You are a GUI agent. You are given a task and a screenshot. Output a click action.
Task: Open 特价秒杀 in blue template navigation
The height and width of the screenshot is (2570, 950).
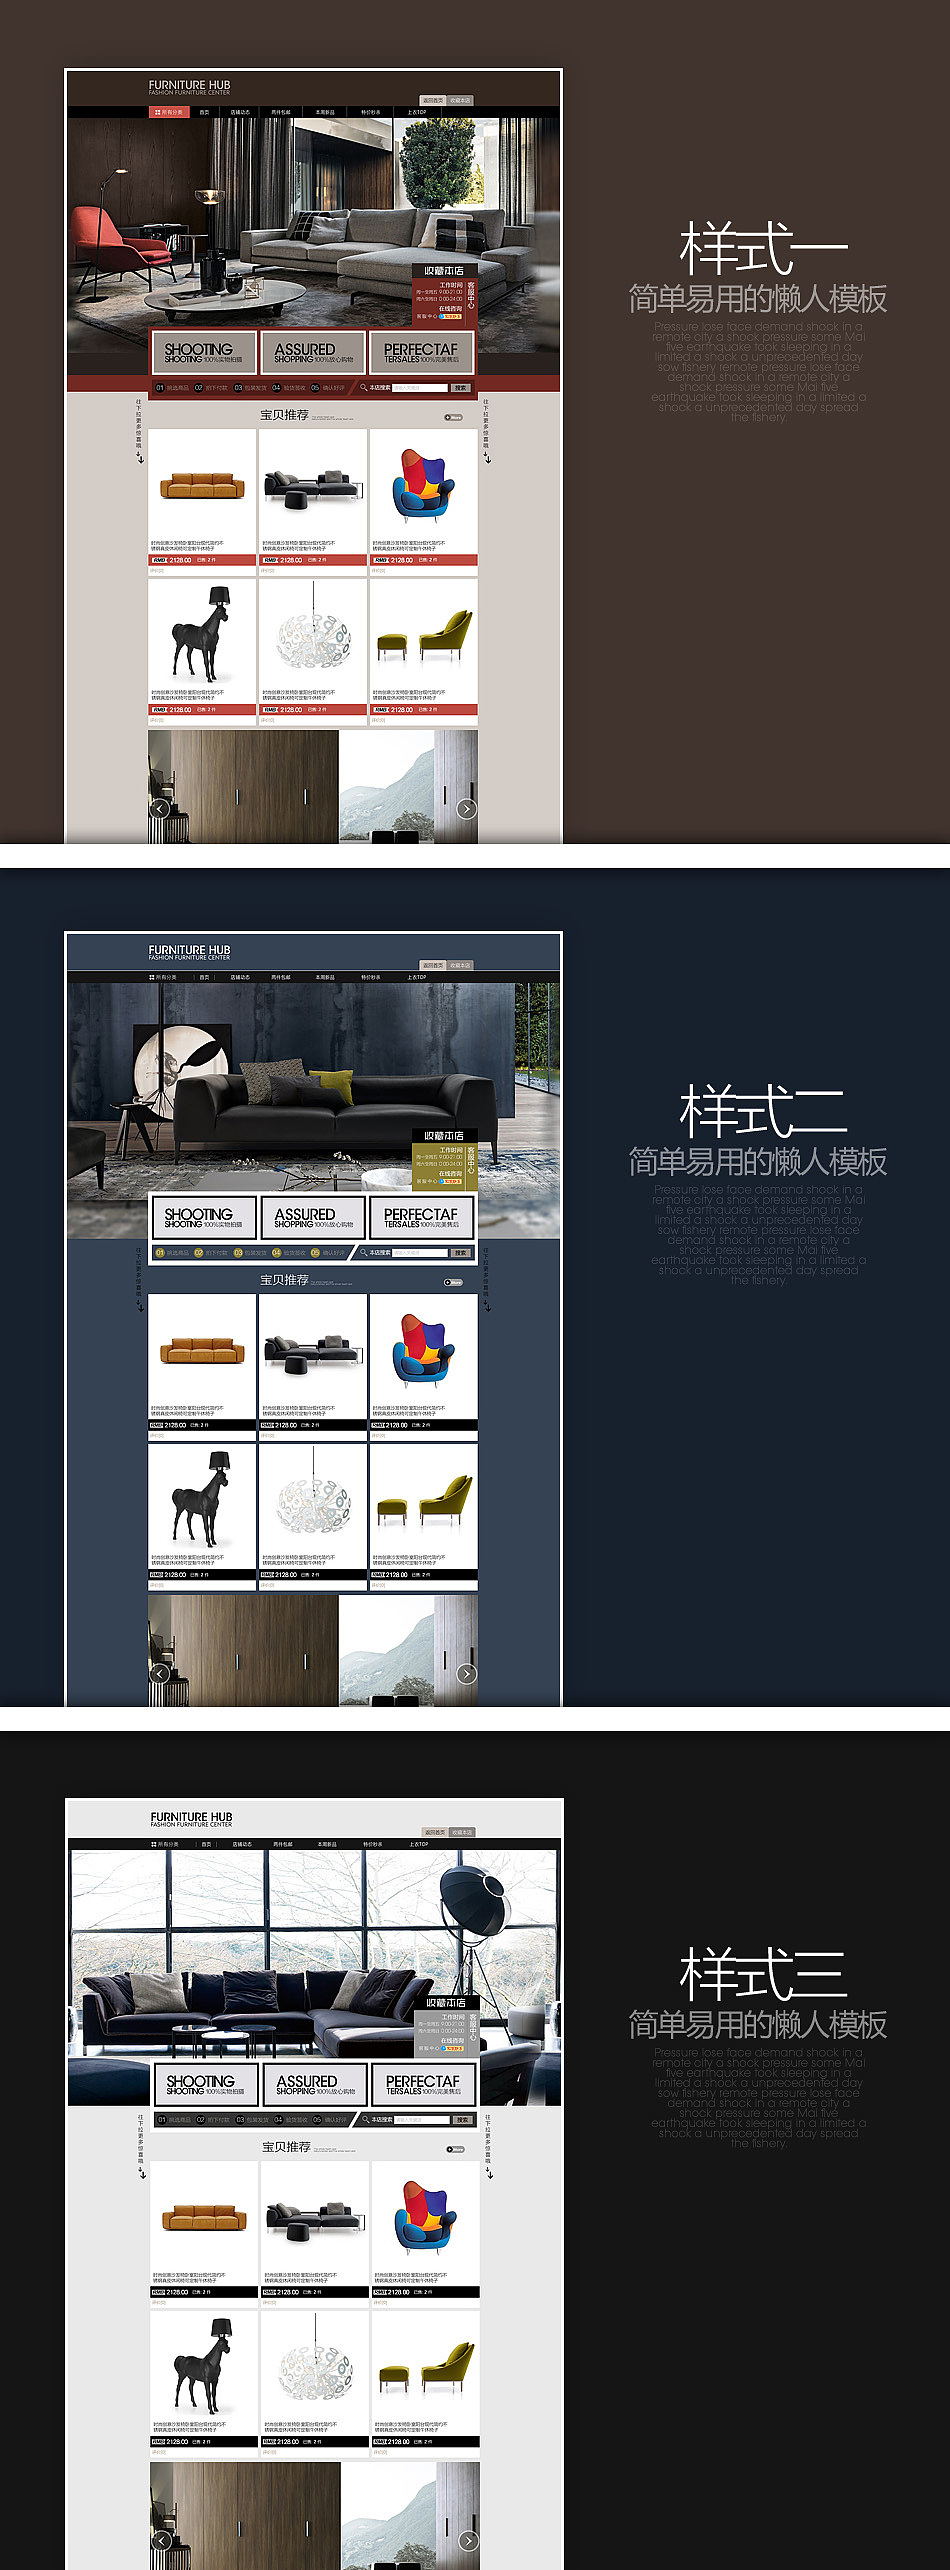click(x=371, y=977)
